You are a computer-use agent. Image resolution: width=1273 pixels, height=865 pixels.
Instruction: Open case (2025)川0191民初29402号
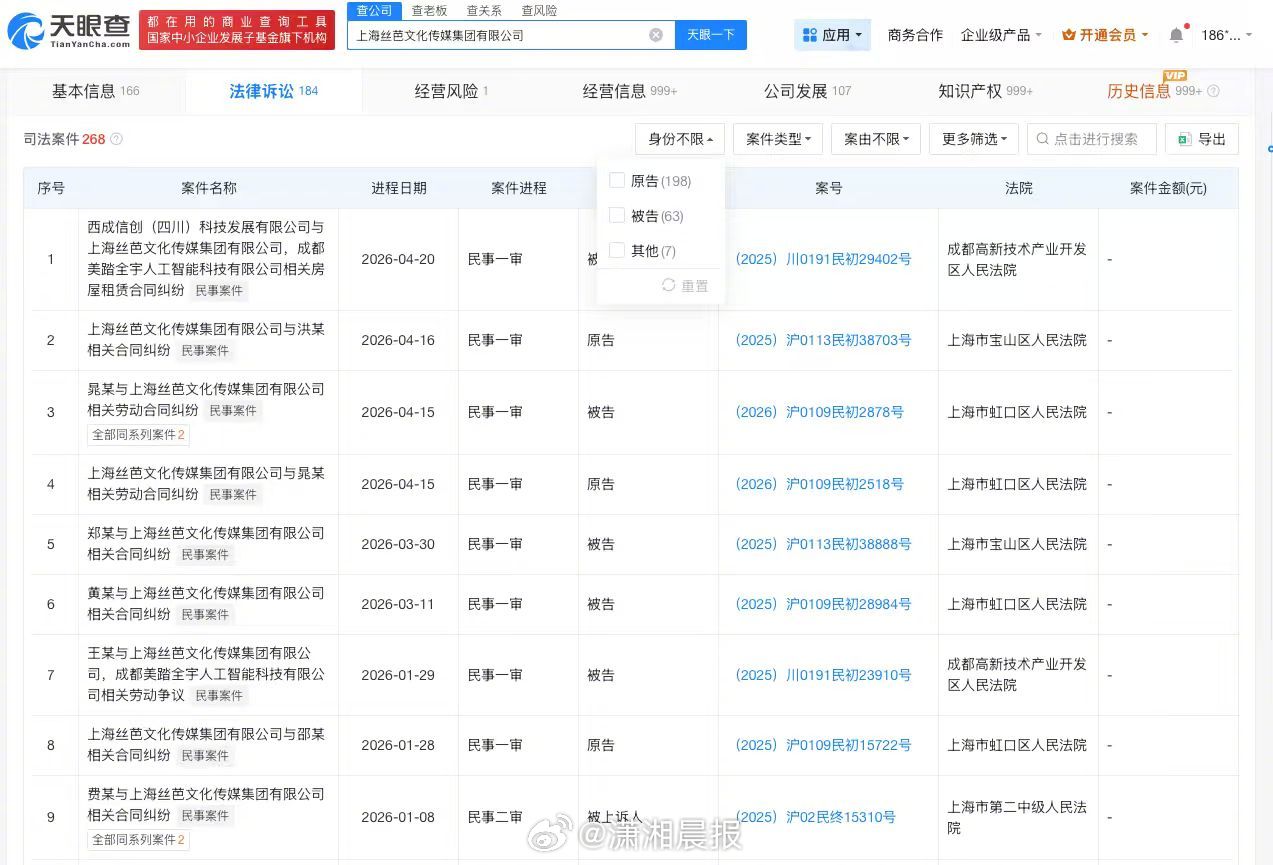[x=823, y=259]
